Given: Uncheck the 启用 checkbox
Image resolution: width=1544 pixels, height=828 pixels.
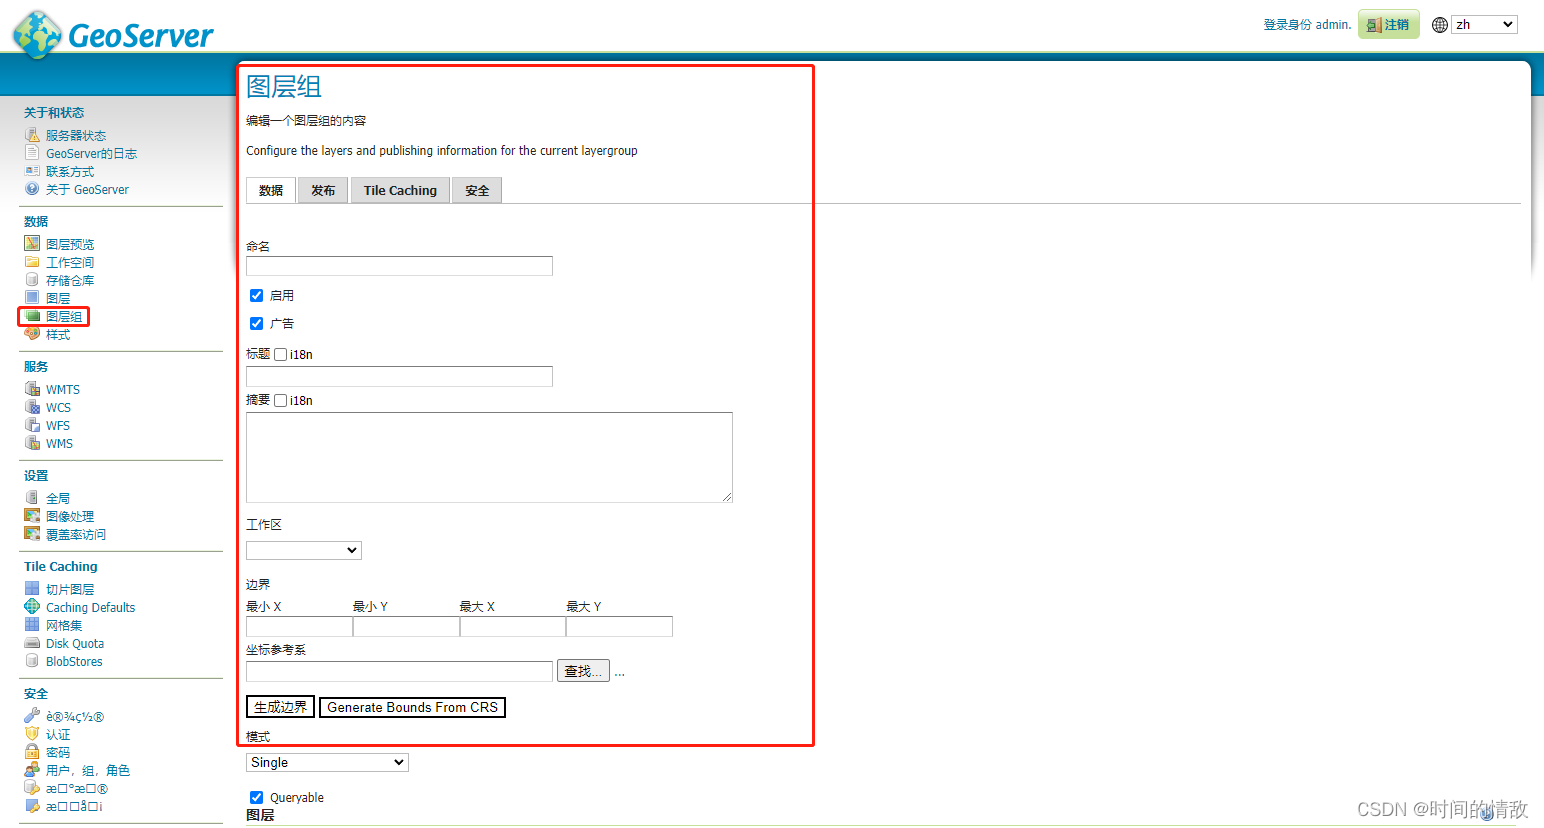Looking at the screenshot, I should 256,295.
